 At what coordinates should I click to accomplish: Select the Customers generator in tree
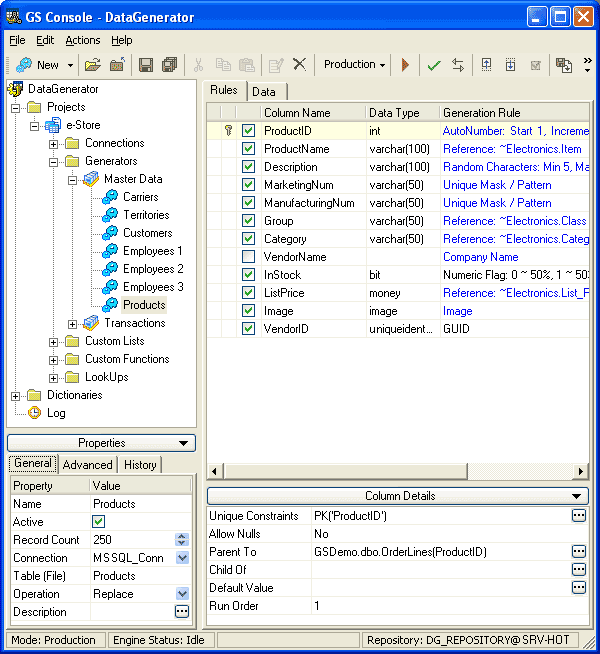pyautogui.click(x=147, y=233)
